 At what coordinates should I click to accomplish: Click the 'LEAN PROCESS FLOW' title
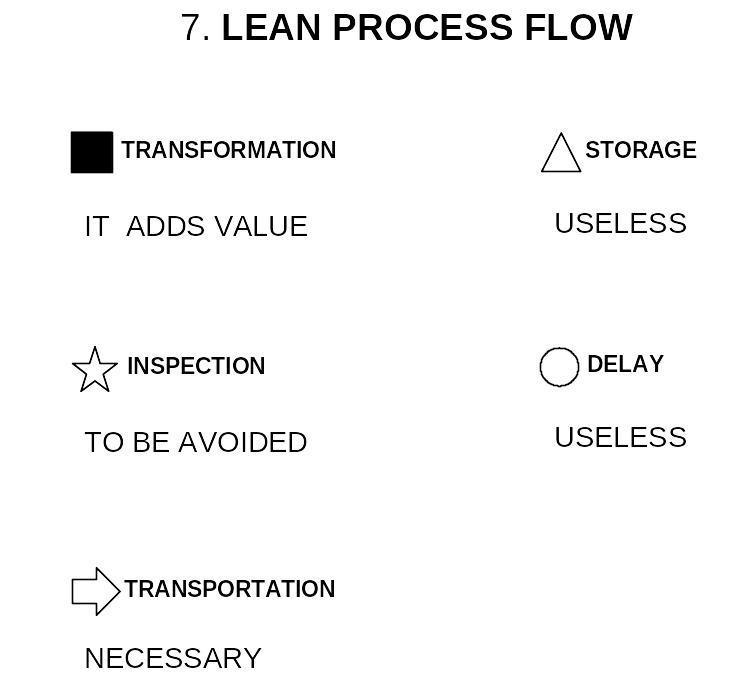coord(427,27)
